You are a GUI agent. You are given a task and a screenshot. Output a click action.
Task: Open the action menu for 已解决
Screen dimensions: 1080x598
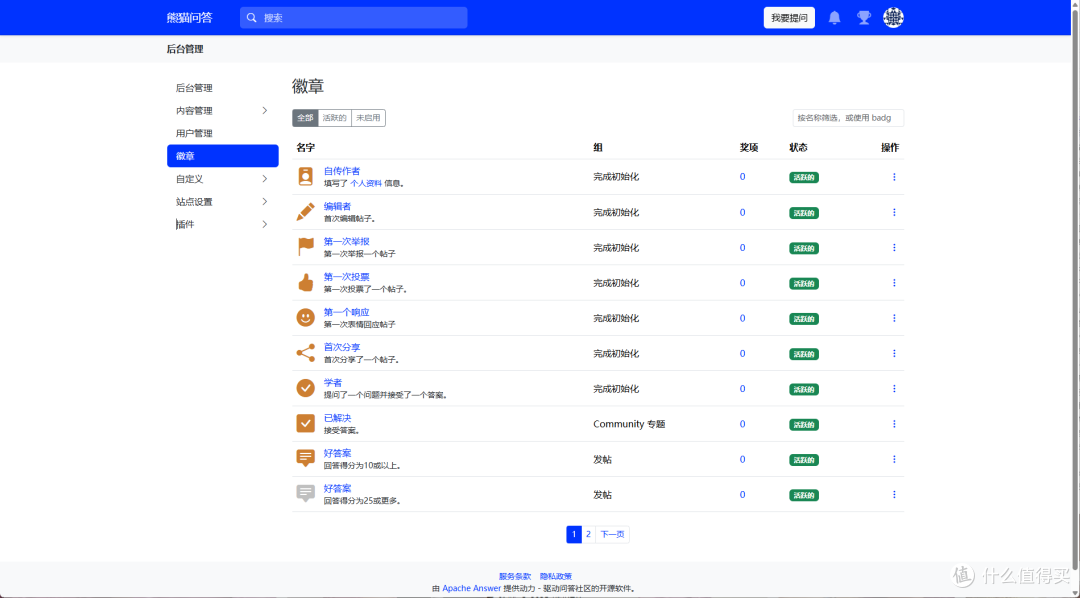pos(894,424)
